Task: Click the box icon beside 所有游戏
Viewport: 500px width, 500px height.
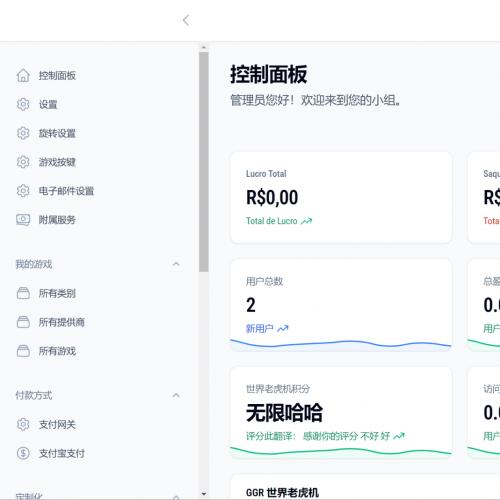Action: coord(23,351)
